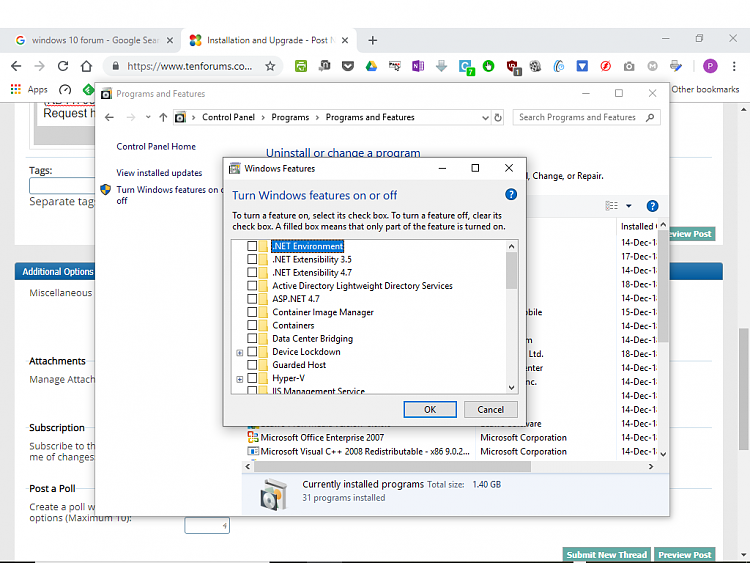
Task: Click Submit New Thread button
Action: [607, 555]
